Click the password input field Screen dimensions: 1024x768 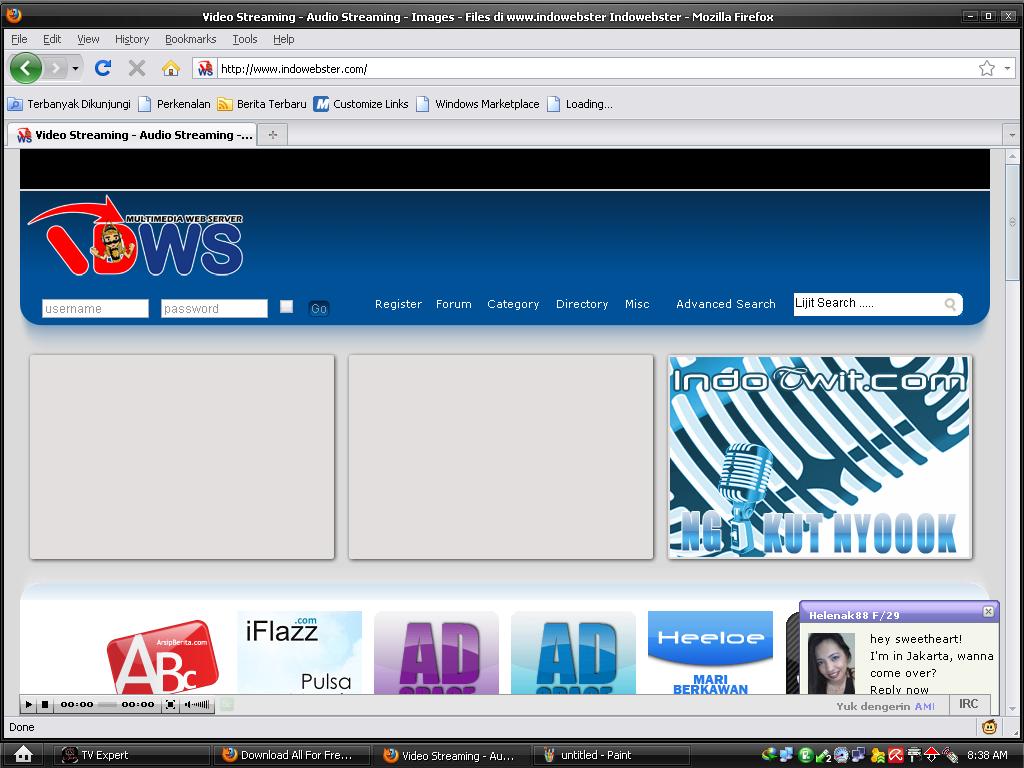[x=214, y=308]
